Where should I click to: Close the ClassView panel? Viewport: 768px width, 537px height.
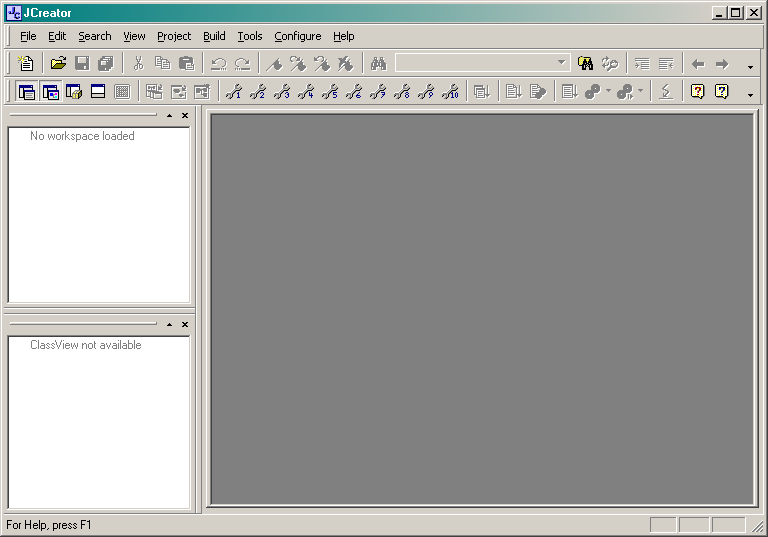pos(185,324)
